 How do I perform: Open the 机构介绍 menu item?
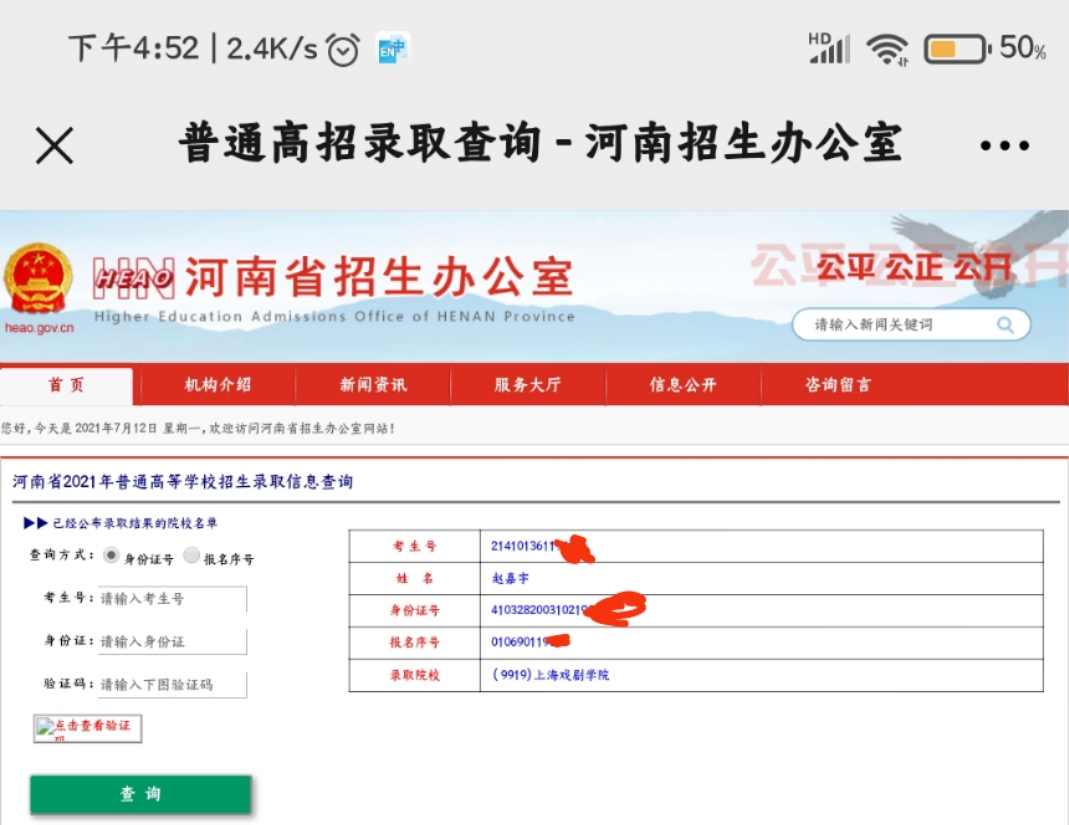click(217, 385)
